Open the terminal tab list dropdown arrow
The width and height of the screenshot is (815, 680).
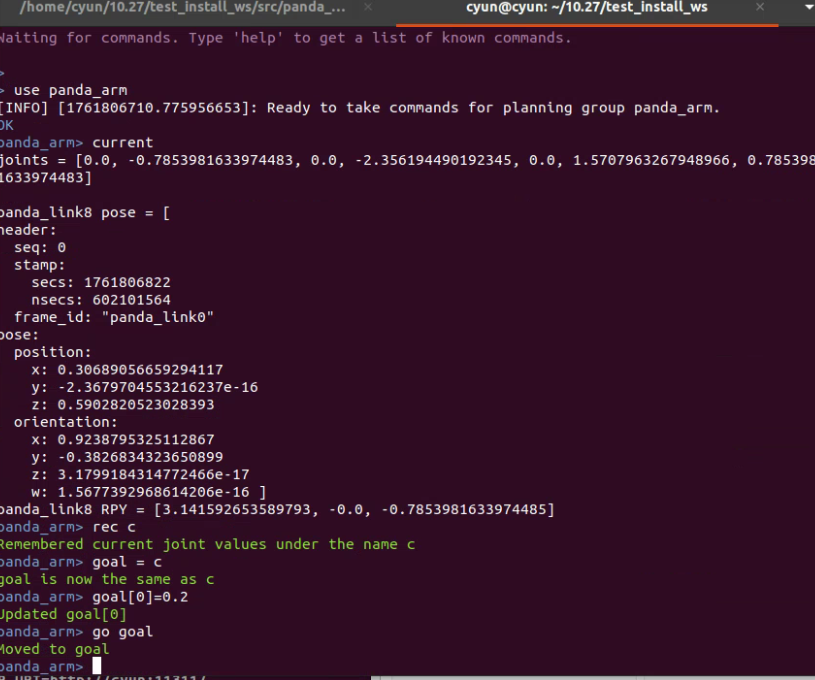[807, 7]
